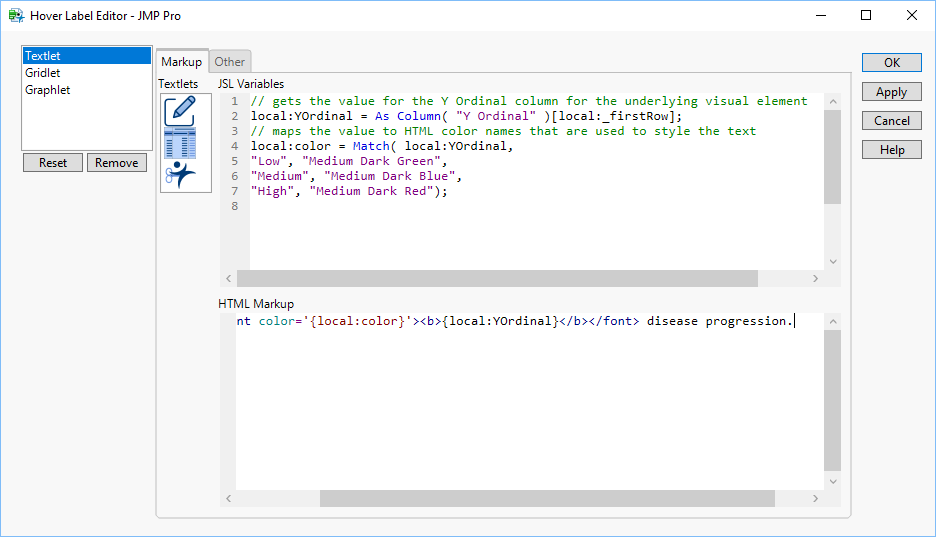The image size is (936, 537).
Task: Click HTML Markup horizontal scrollbar left arrow
Action: point(228,498)
